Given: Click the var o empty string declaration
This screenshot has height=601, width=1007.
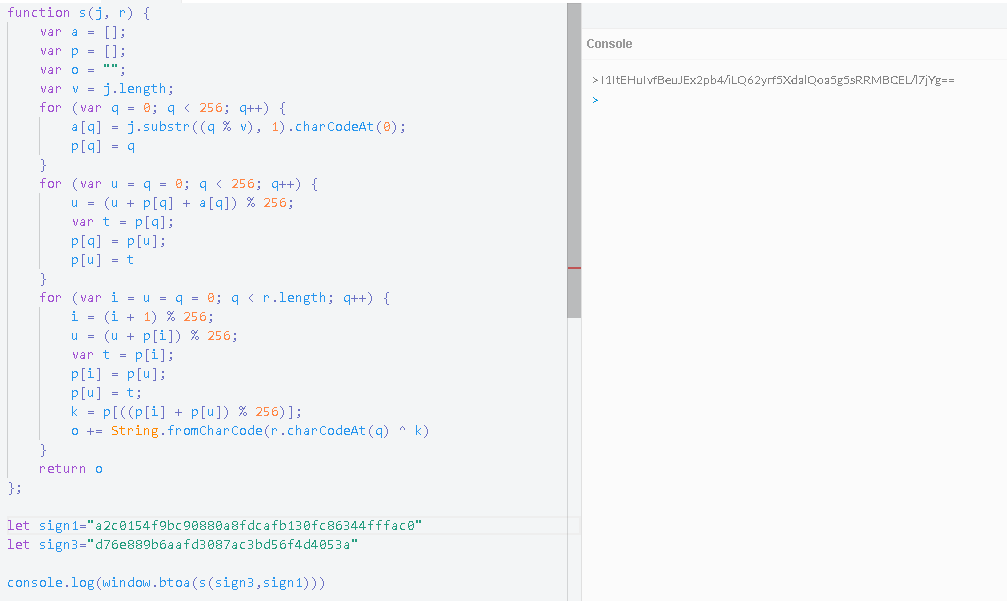Looking at the screenshot, I should tap(80, 69).
